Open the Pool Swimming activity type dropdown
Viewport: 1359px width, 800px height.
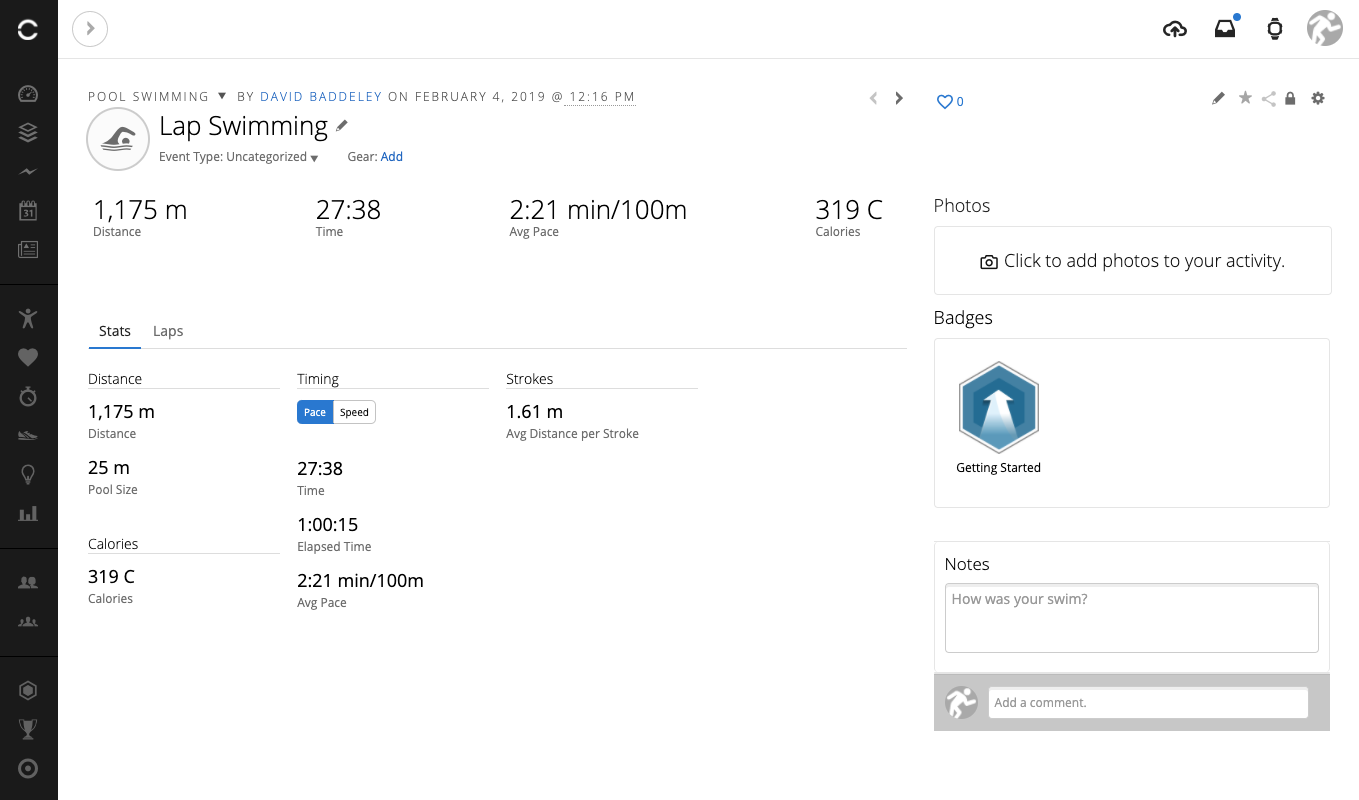click(223, 97)
